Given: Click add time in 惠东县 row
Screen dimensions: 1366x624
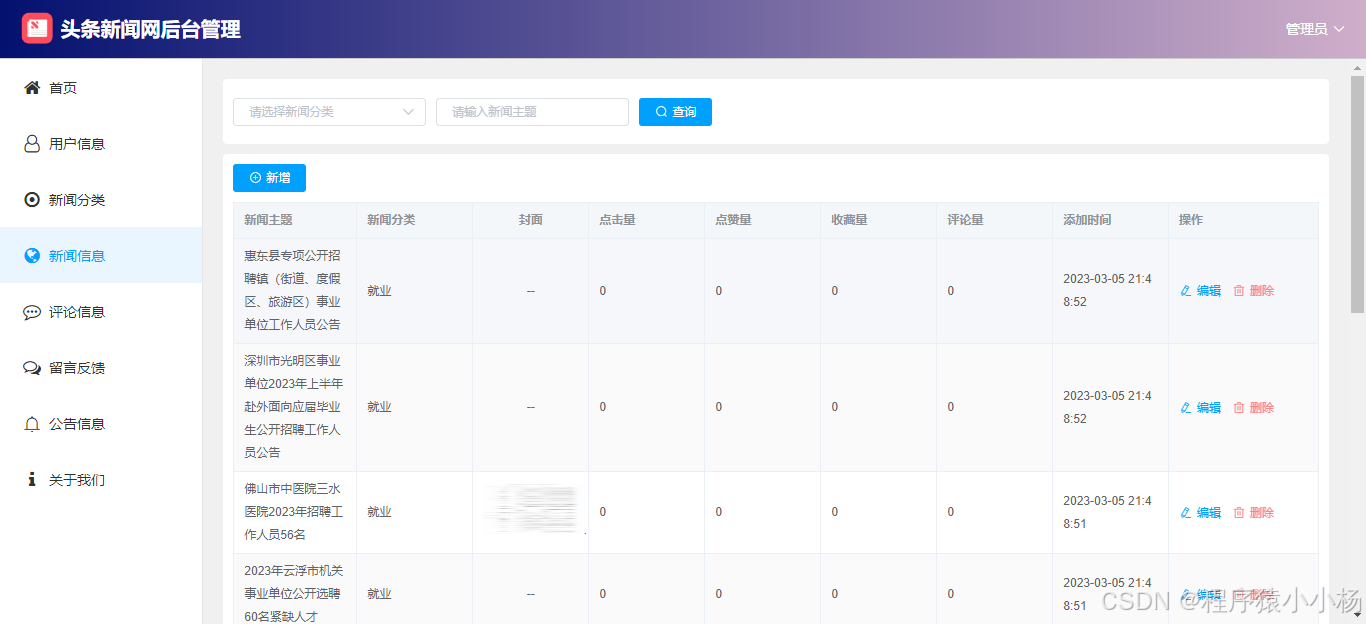Looking at the screenshot, I should tap(1107, 290).
